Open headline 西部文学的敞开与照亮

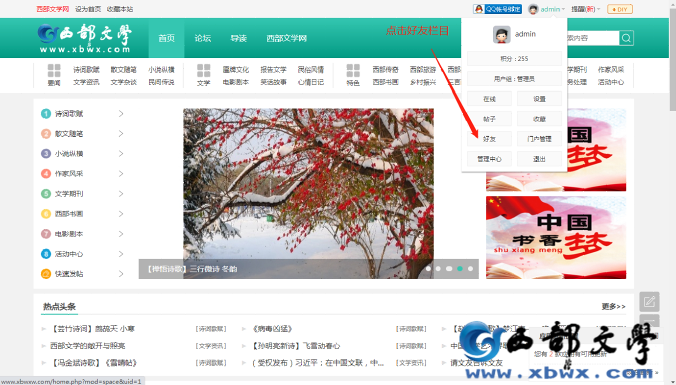point(88,346)
